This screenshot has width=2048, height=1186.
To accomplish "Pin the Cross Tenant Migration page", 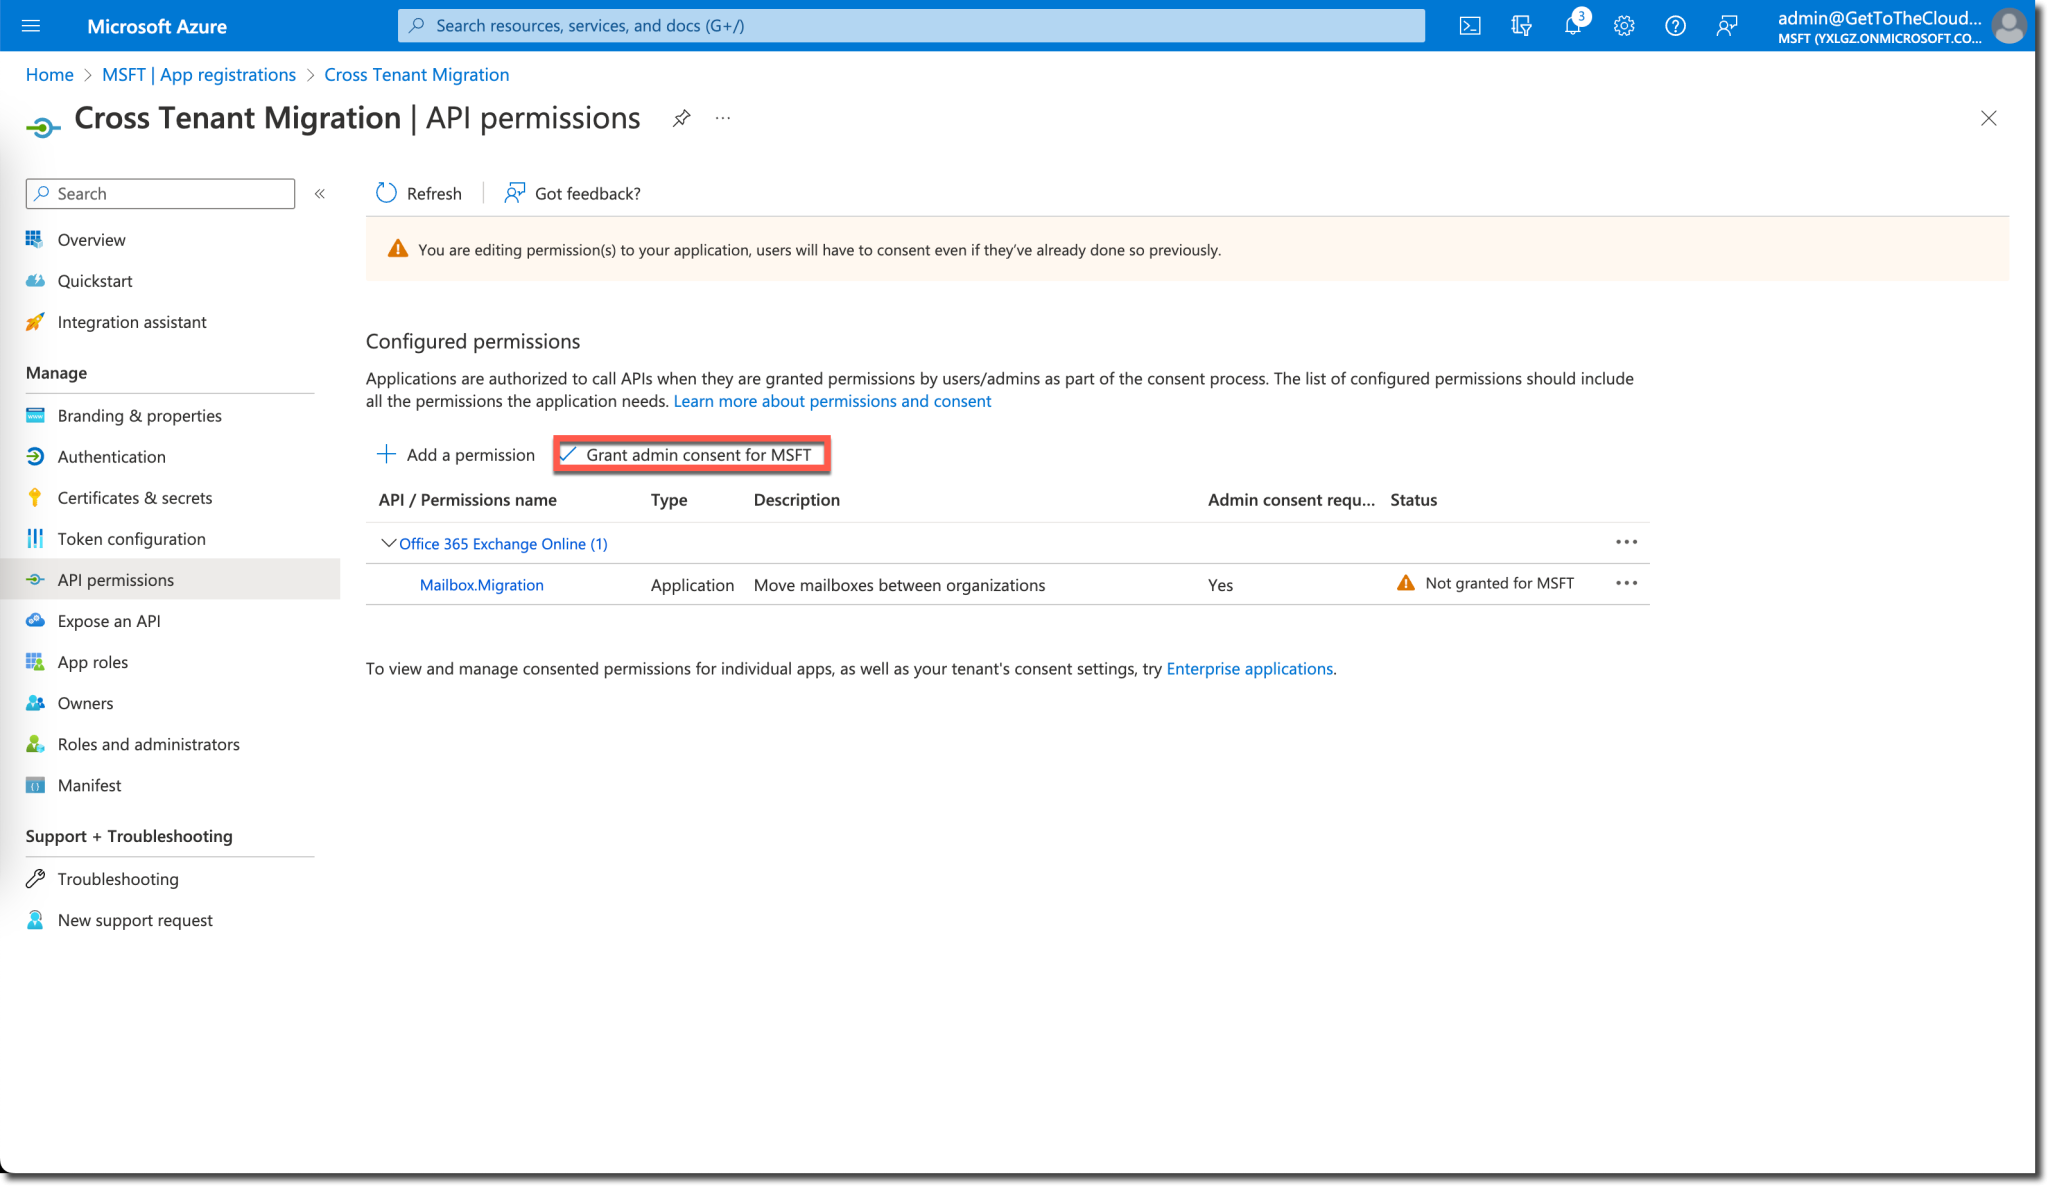I will click(682, 117).
